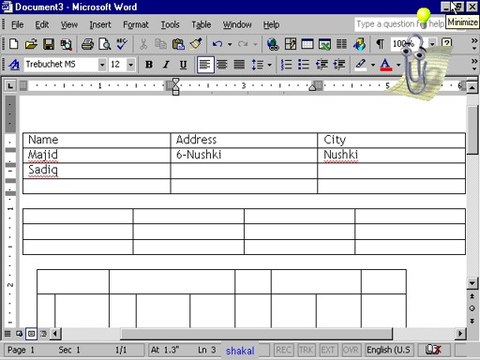Toggle underline formatting

183,64
